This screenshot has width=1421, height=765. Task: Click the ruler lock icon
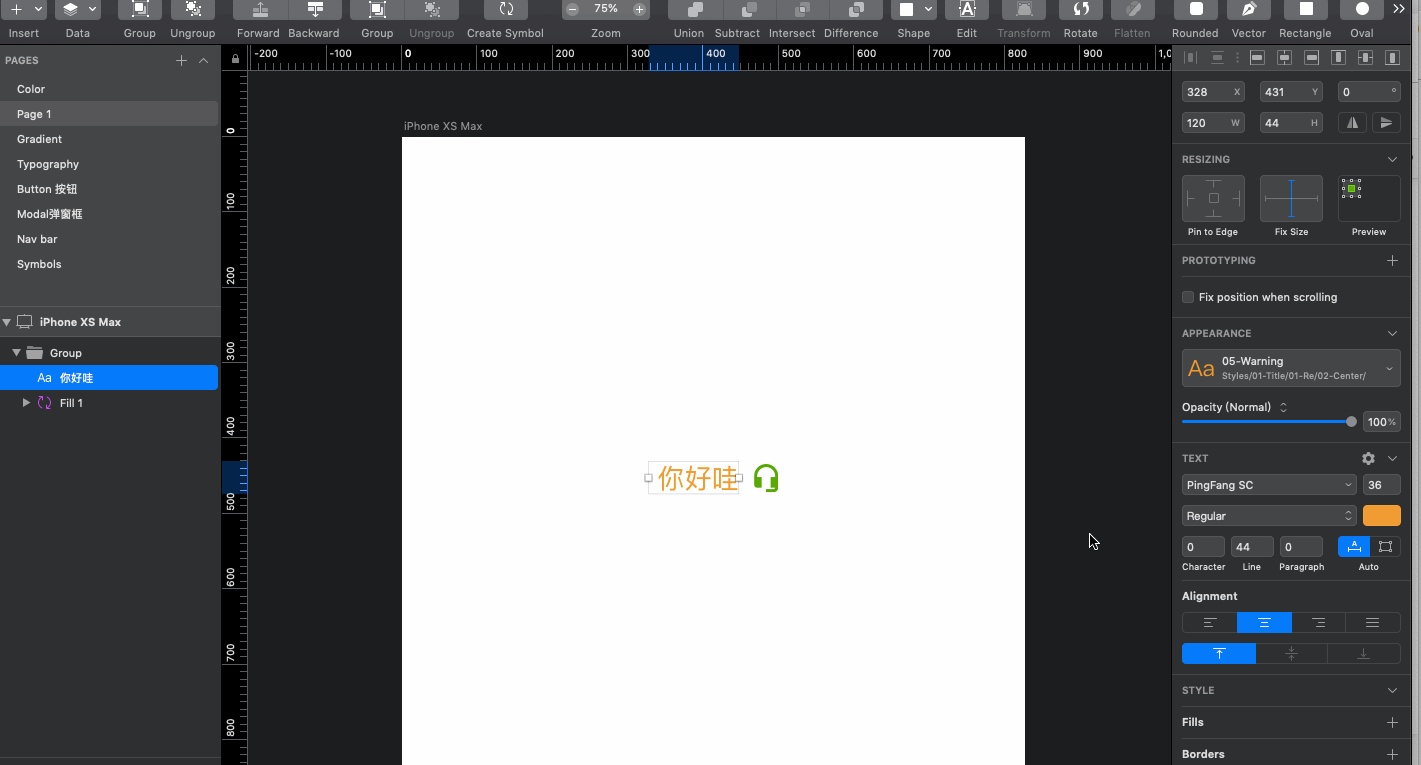[235, 59]
